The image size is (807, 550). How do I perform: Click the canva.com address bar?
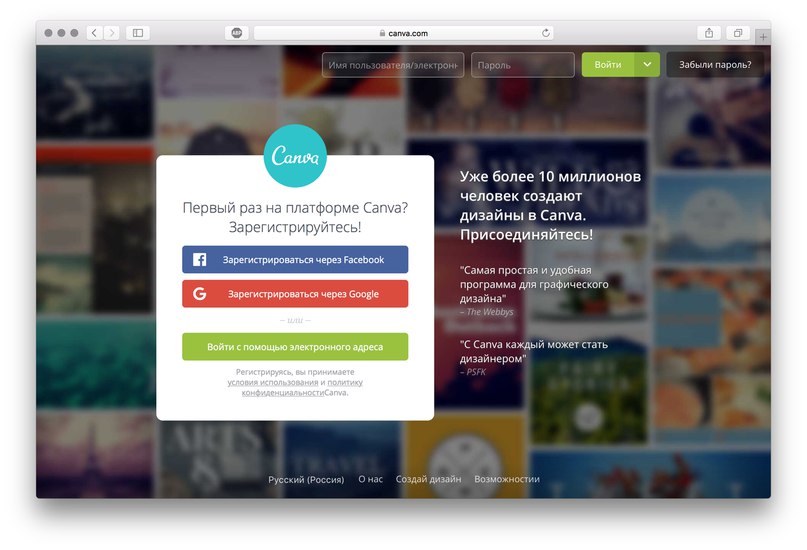tap(404, 33)
